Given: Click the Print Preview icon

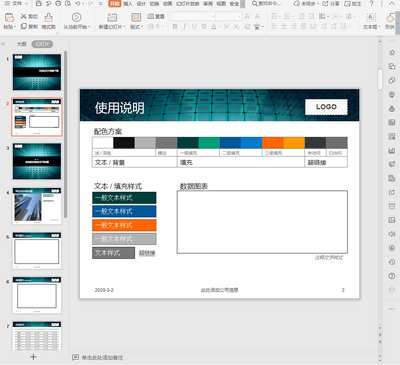Looking at the screenshot, I should tap(68, 4).
